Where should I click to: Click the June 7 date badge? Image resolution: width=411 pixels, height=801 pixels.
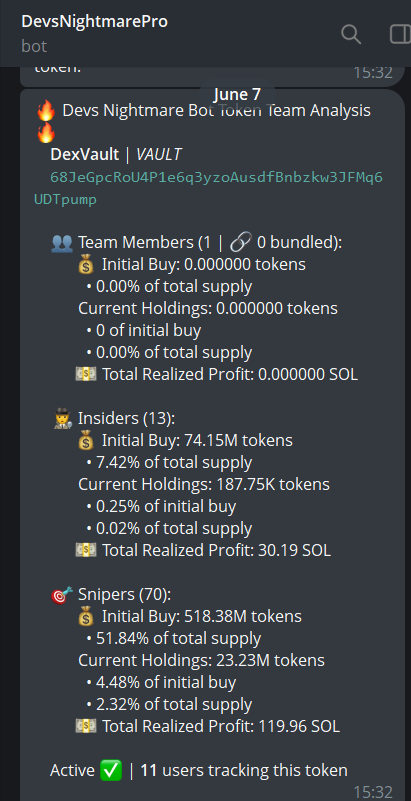pos(237,95)
